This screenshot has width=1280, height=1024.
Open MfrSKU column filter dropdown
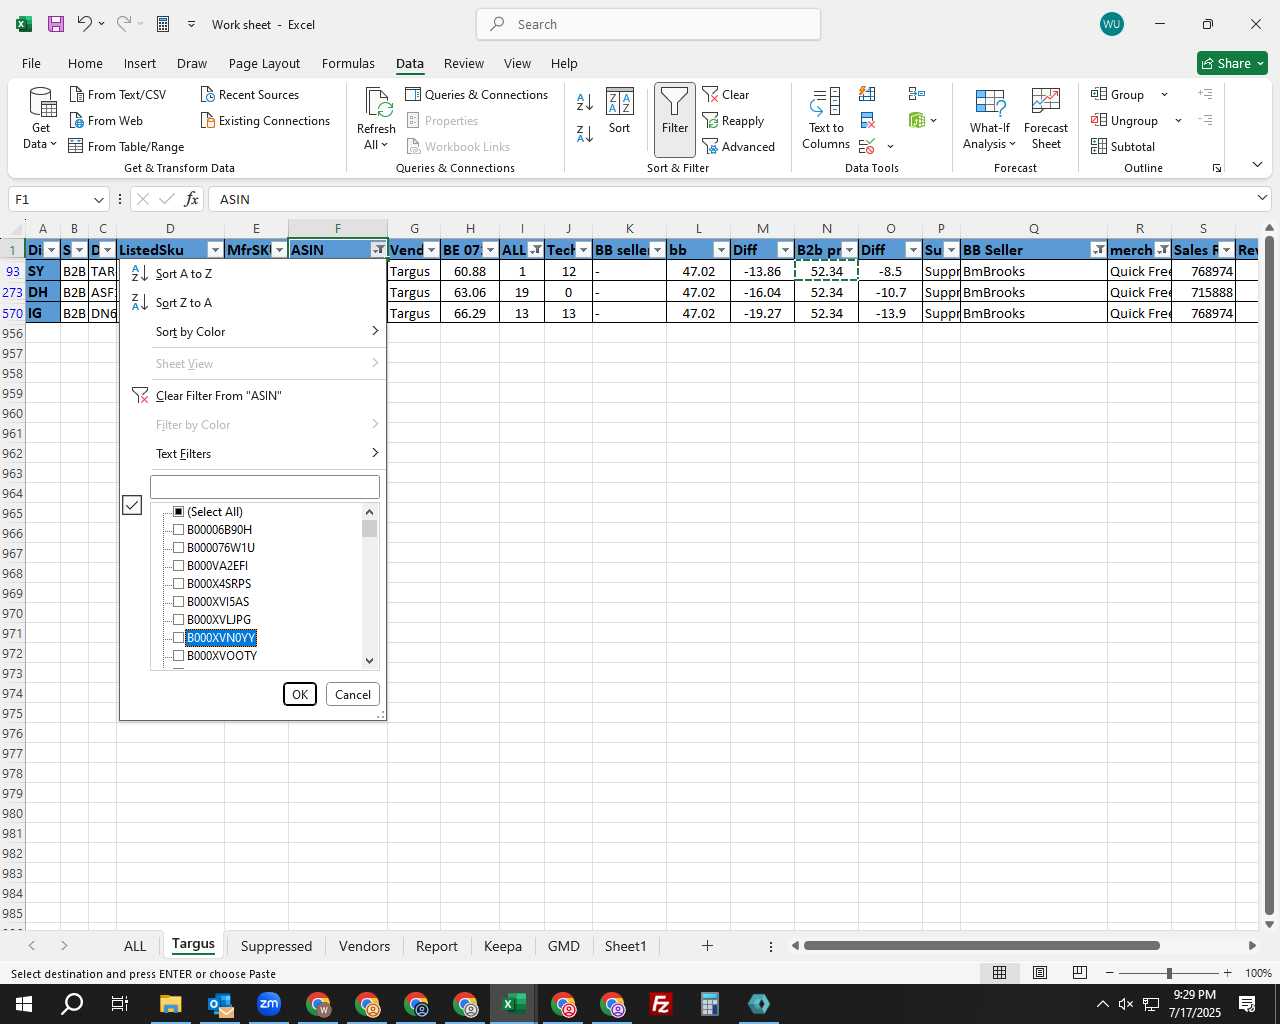[x=279, y=250]
